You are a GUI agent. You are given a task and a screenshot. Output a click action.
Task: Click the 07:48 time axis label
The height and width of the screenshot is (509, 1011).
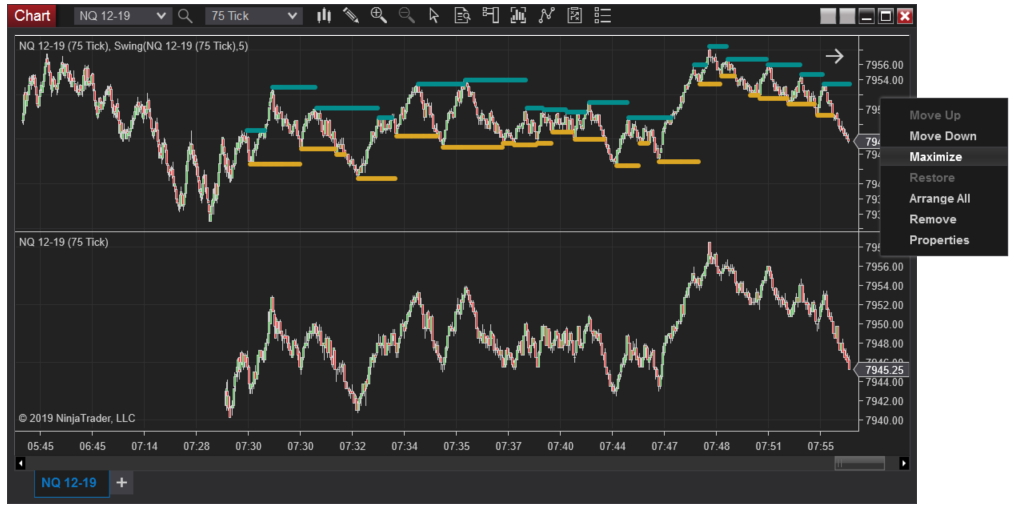[716, 446]
